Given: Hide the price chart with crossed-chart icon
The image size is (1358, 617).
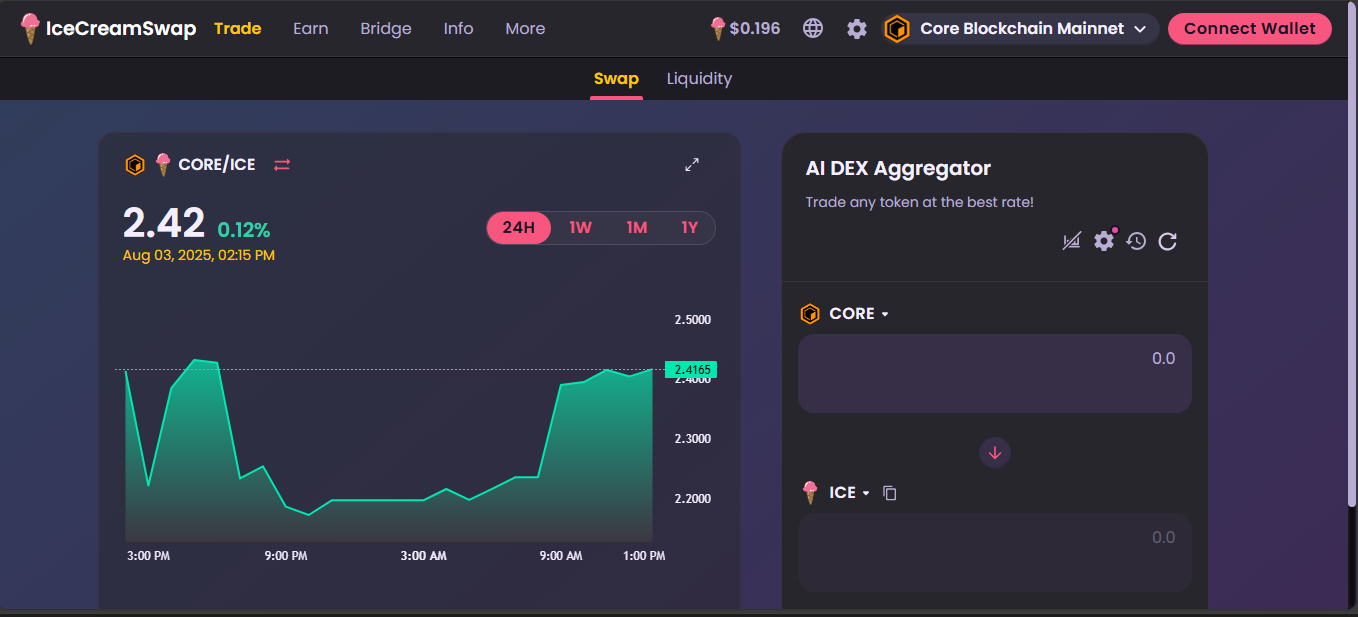Looking at the screenshot, I should 1072,241.
